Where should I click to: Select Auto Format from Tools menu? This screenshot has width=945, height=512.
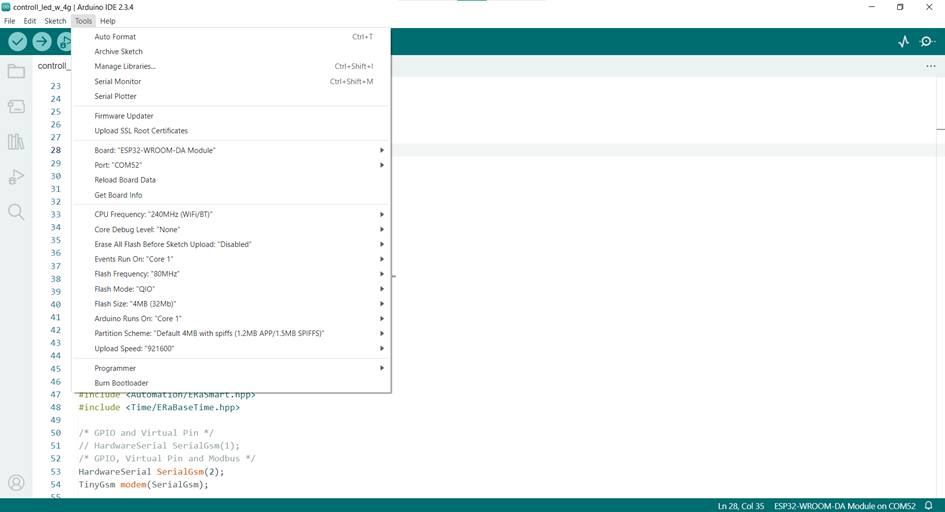pyautogui.click(x=115, y=37)
